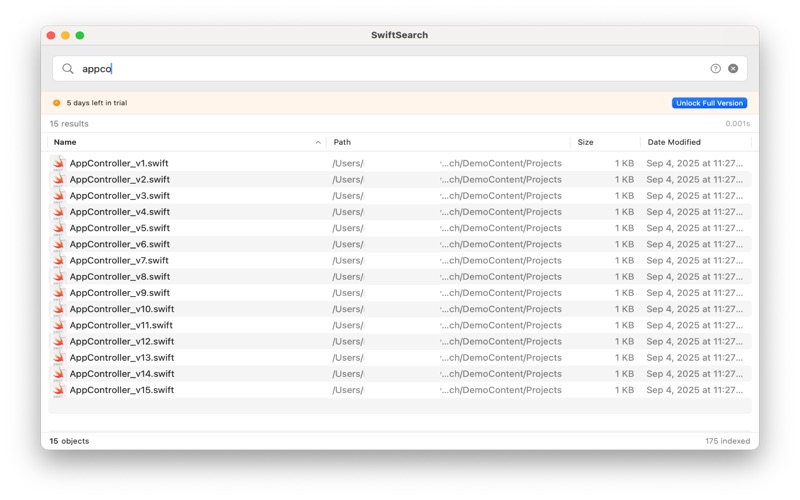Screen dimensions: 800x500
Task: Click the 15 objects status bar text
Action: [69, 441]
